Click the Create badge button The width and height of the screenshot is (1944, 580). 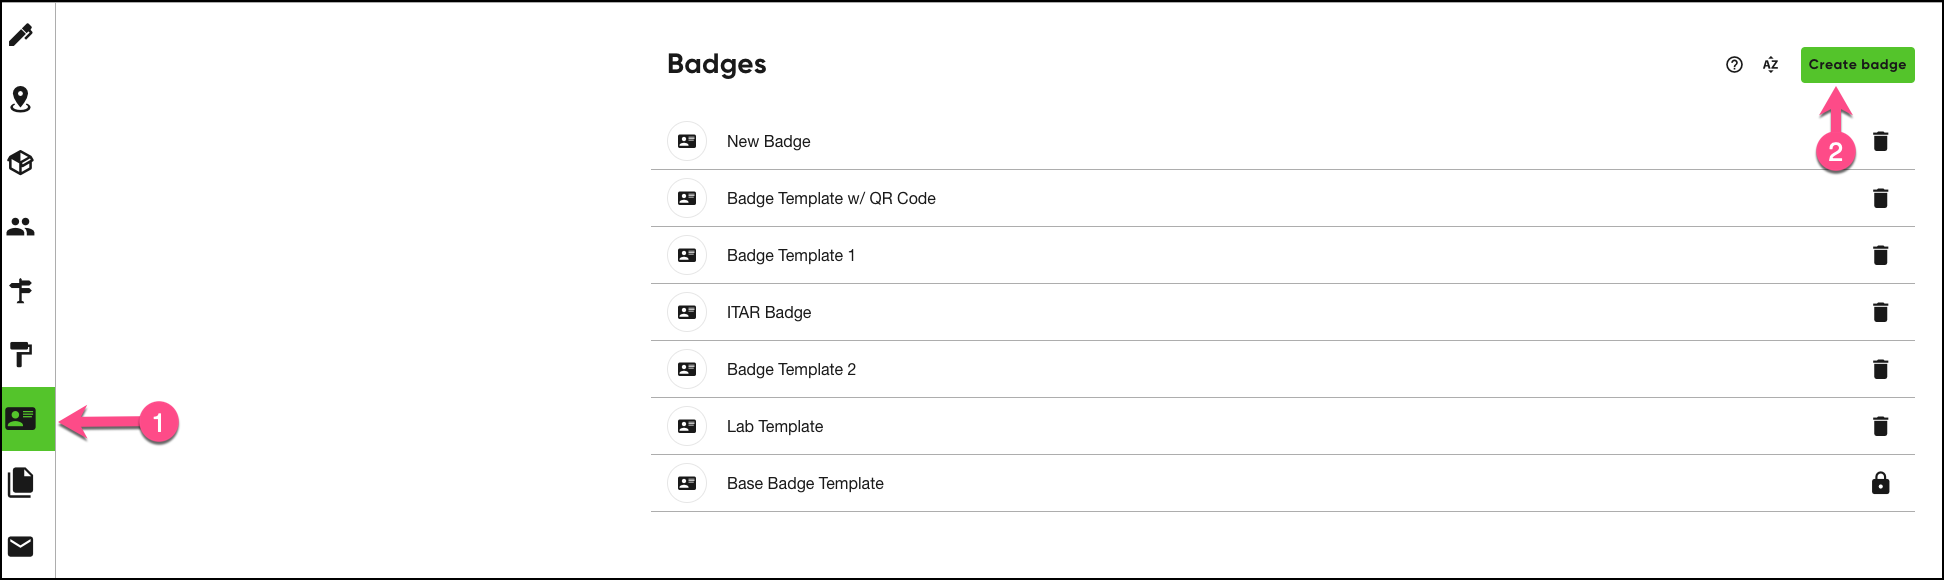tap(1857, 64)
